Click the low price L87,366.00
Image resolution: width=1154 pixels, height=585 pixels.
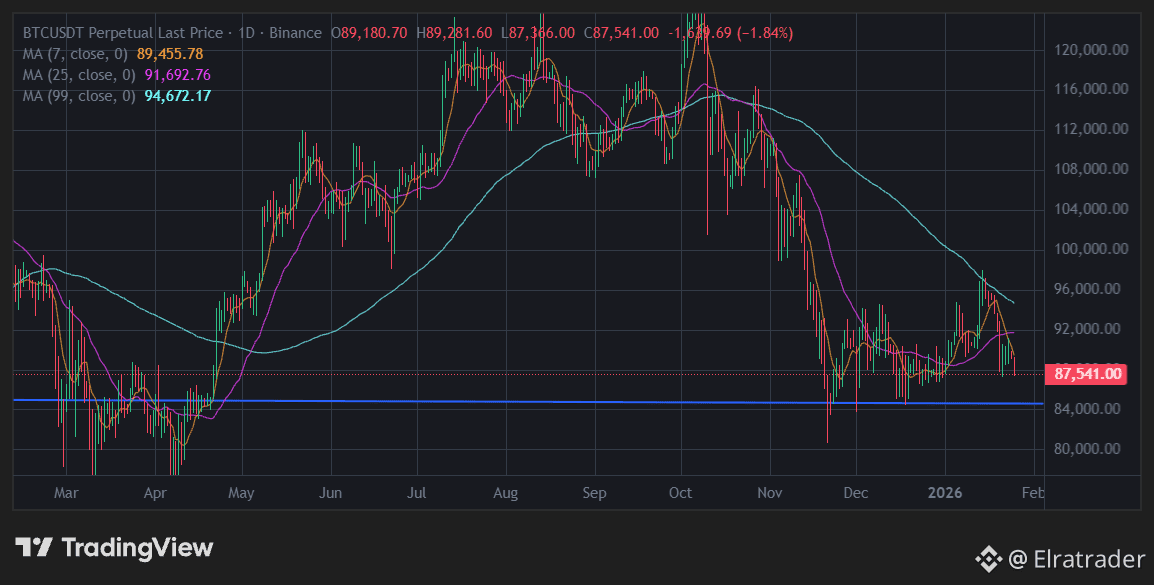pyautogui.click(x=538, y=33)
